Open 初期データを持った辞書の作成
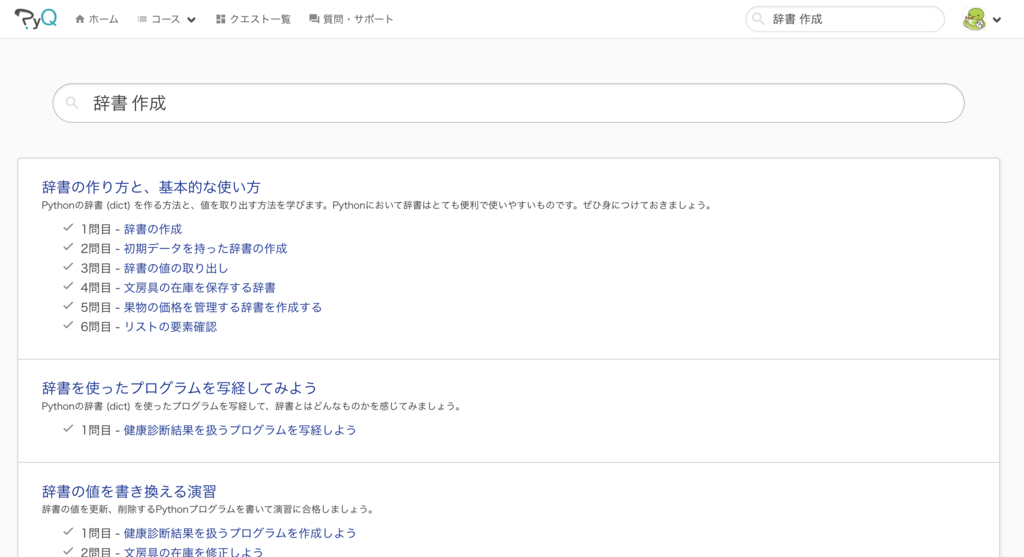1024x557 pixels. tap(205, 249)
